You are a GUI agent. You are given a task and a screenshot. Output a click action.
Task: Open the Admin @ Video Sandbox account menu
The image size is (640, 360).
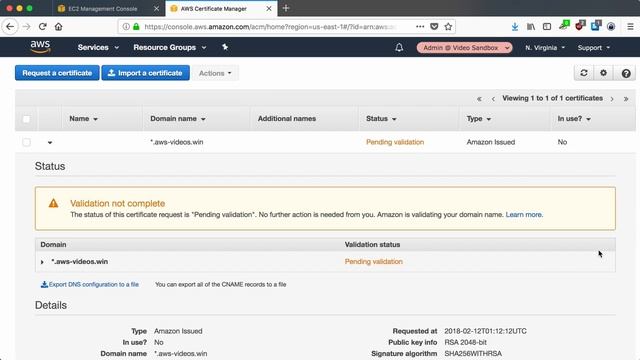464,48
